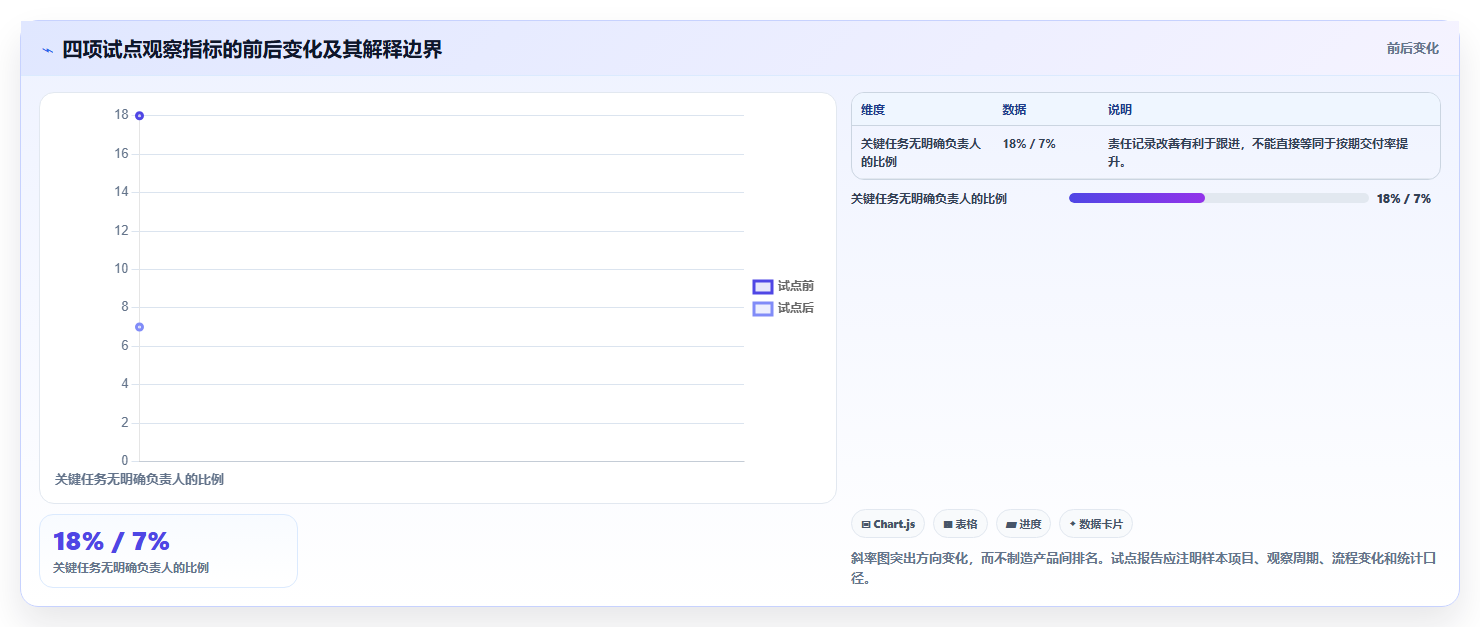This screenshot has width=1480, height=627.
Task: Click the 试点后 data point at 7
Action: pos(139,327)
